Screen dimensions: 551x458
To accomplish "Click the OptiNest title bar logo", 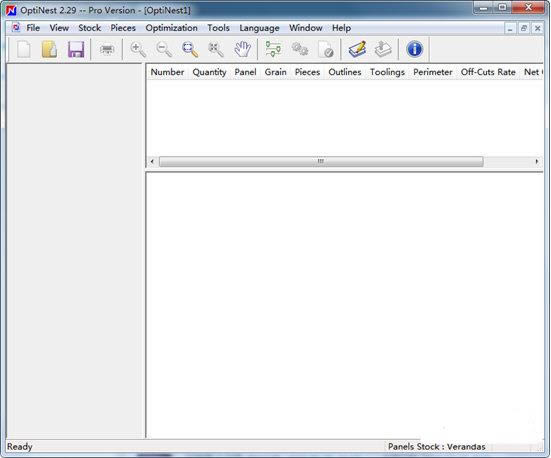I will (x=11, y=10).
